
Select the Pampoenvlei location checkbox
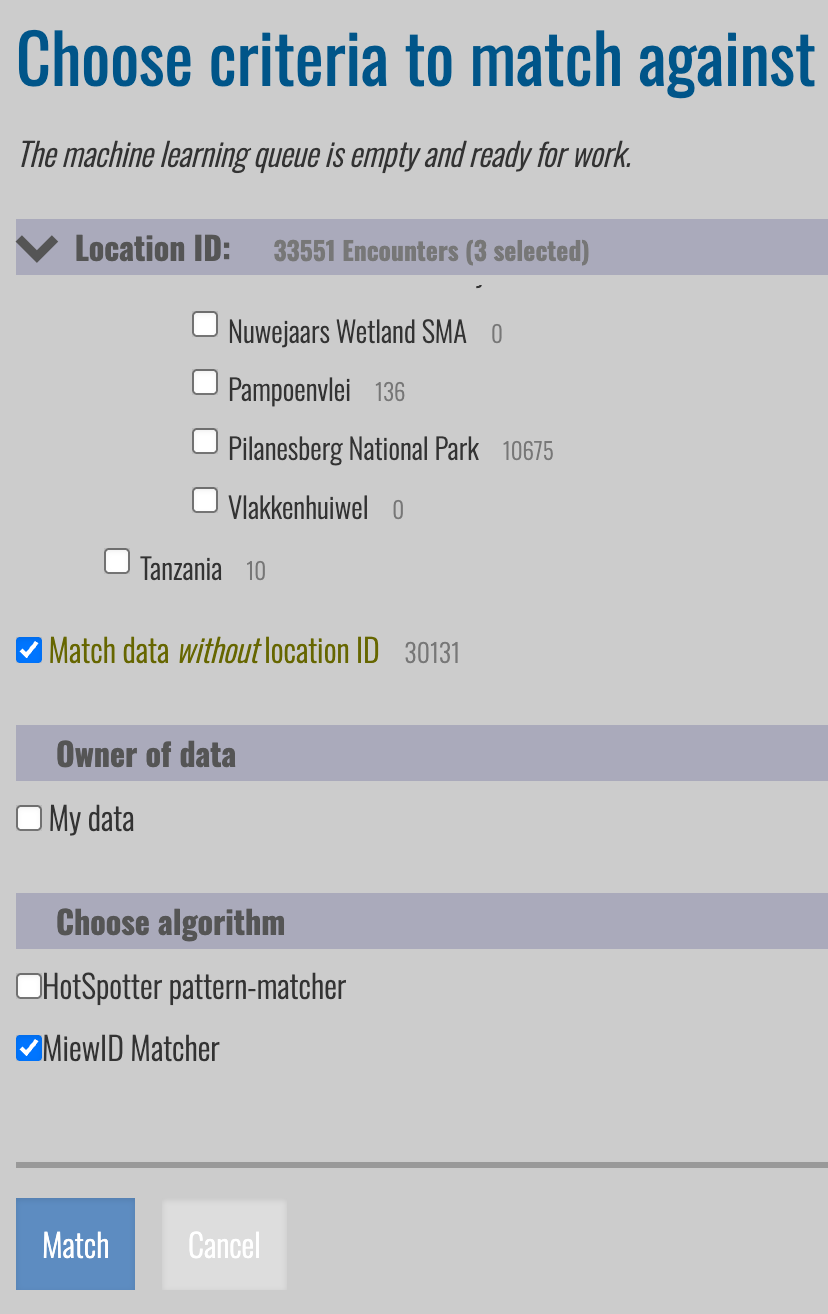205,382
